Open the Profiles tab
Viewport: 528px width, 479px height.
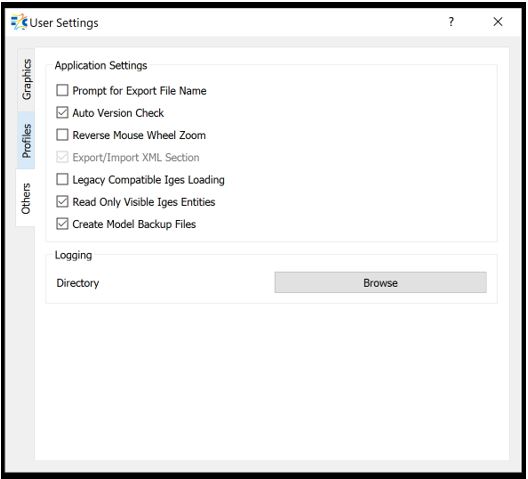[x=26, y=140]
